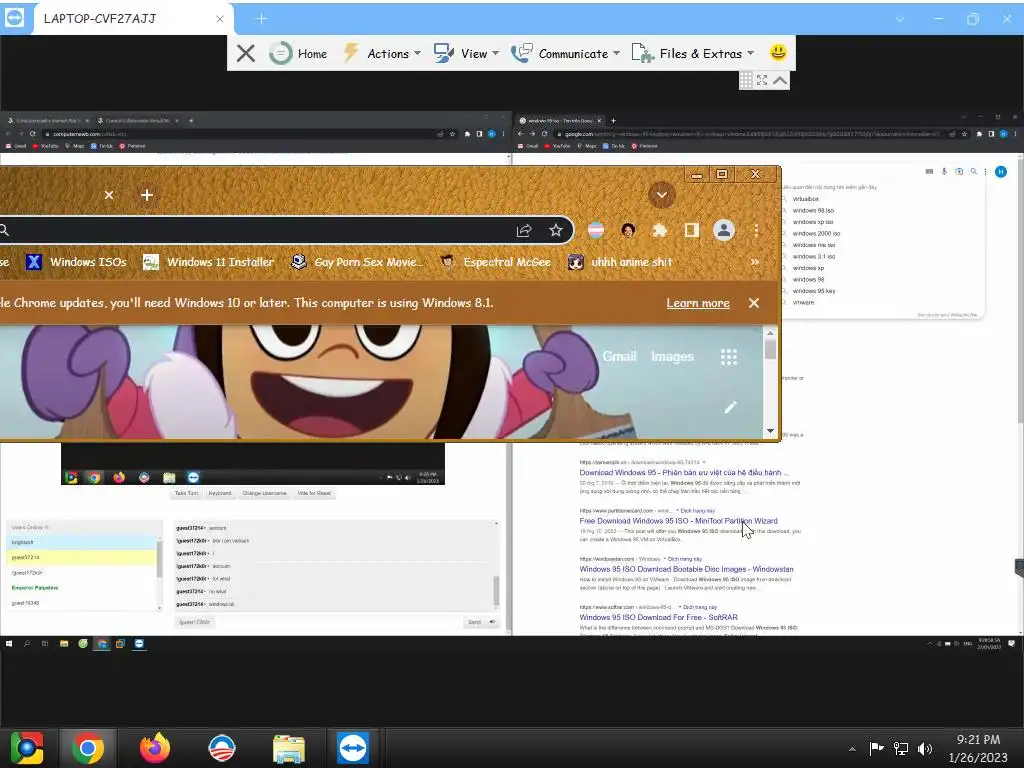
Task: Open Home in TeamViewer toolbar
Action: 298,53
